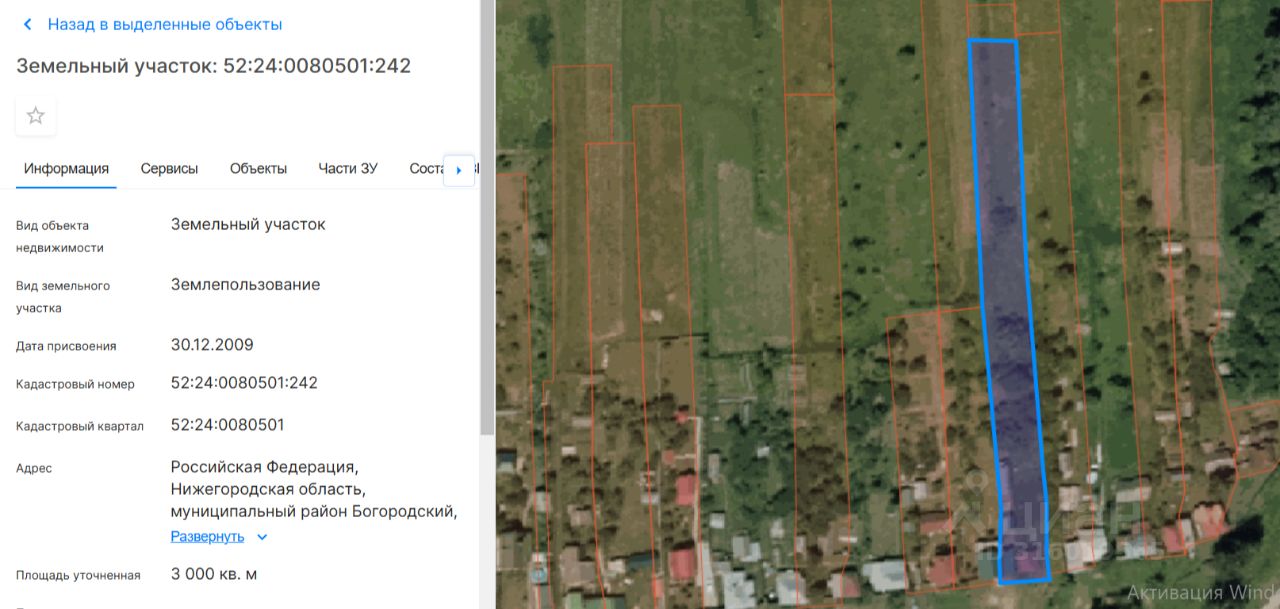Click the back arrow chevron icon

click(x=27, y=24)
